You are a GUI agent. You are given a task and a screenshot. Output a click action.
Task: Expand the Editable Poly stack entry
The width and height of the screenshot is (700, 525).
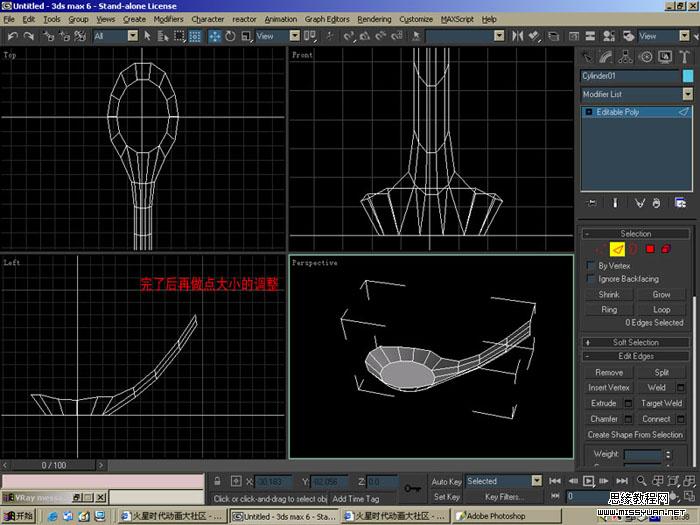(x=588, y=112)
